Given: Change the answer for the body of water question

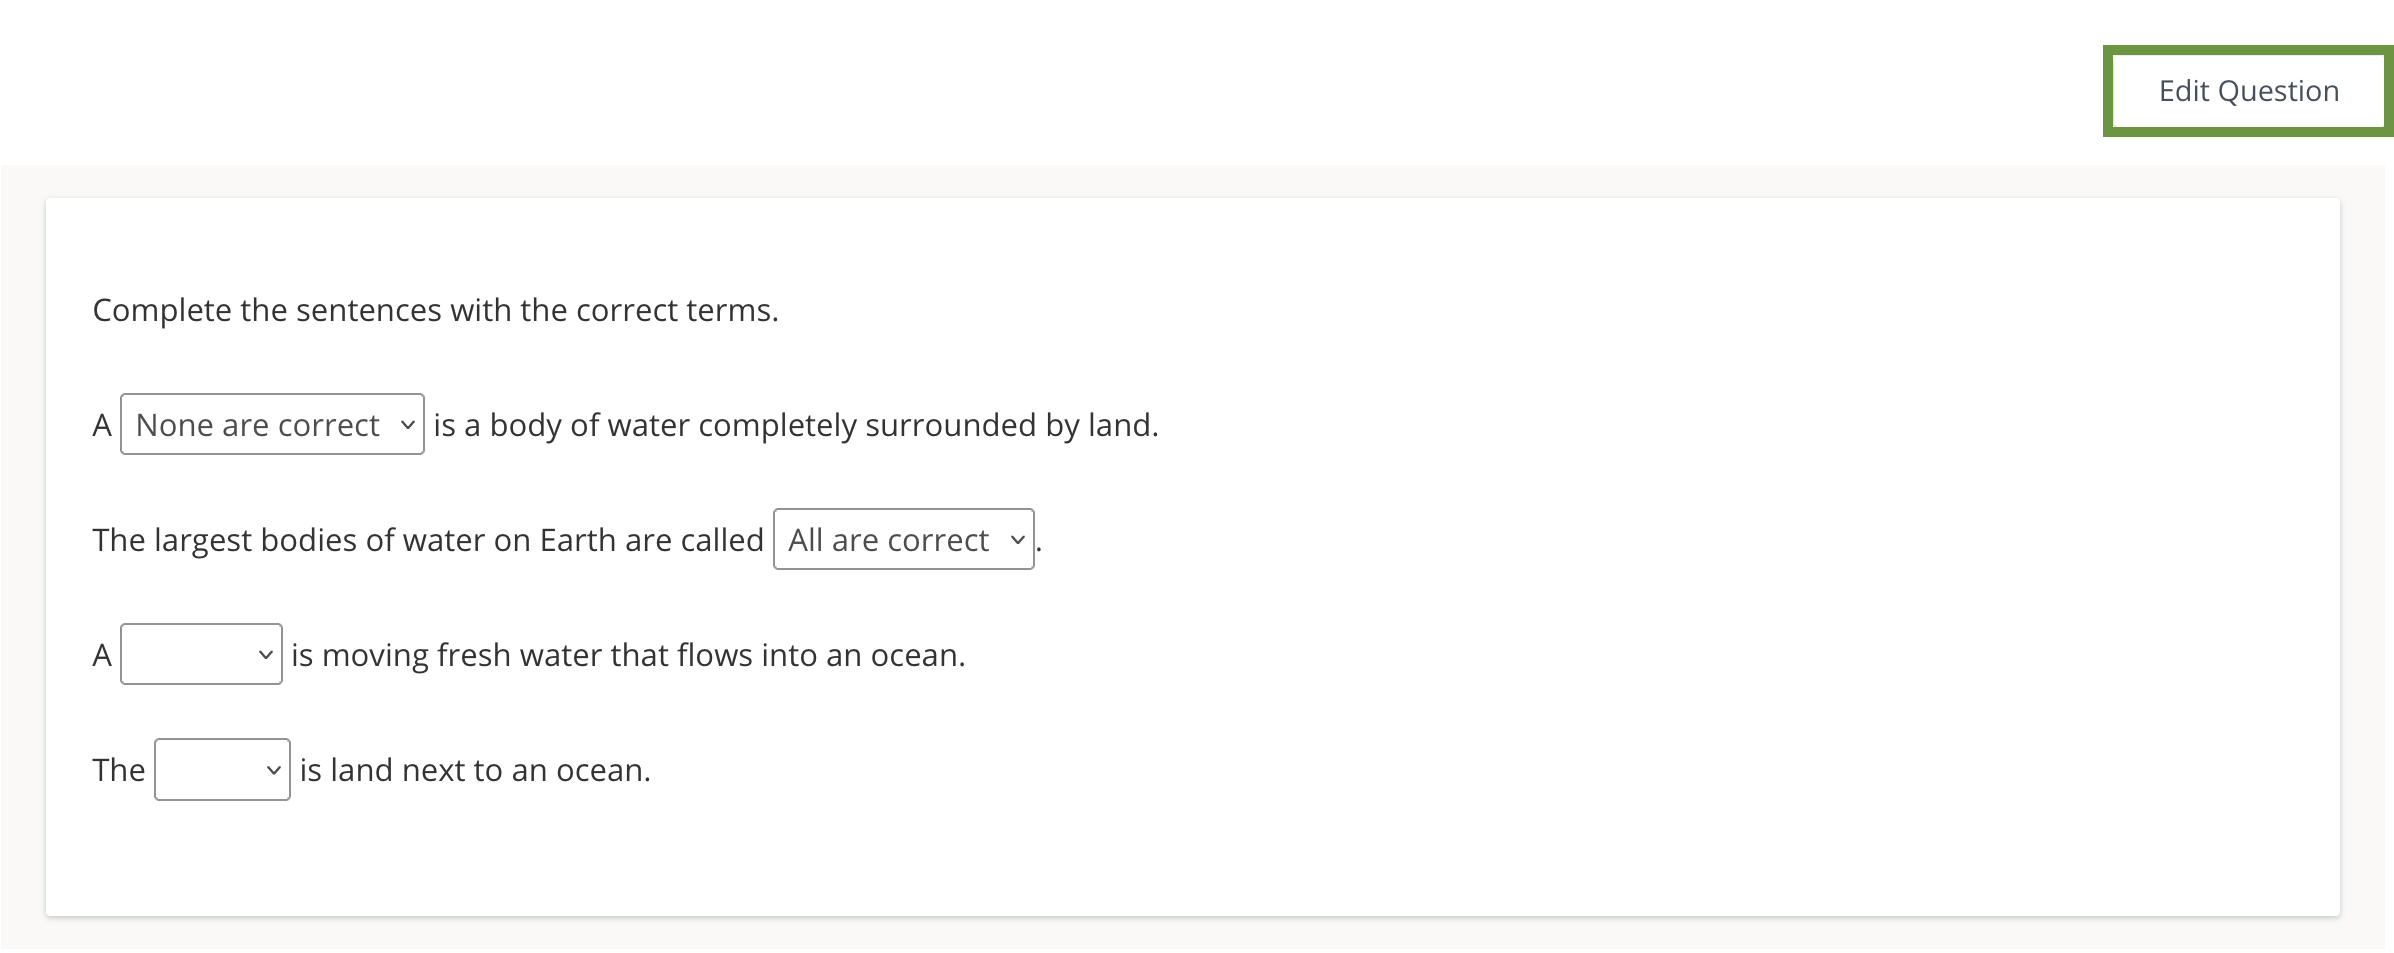Looking at the screenshot, I should point(272,424).
